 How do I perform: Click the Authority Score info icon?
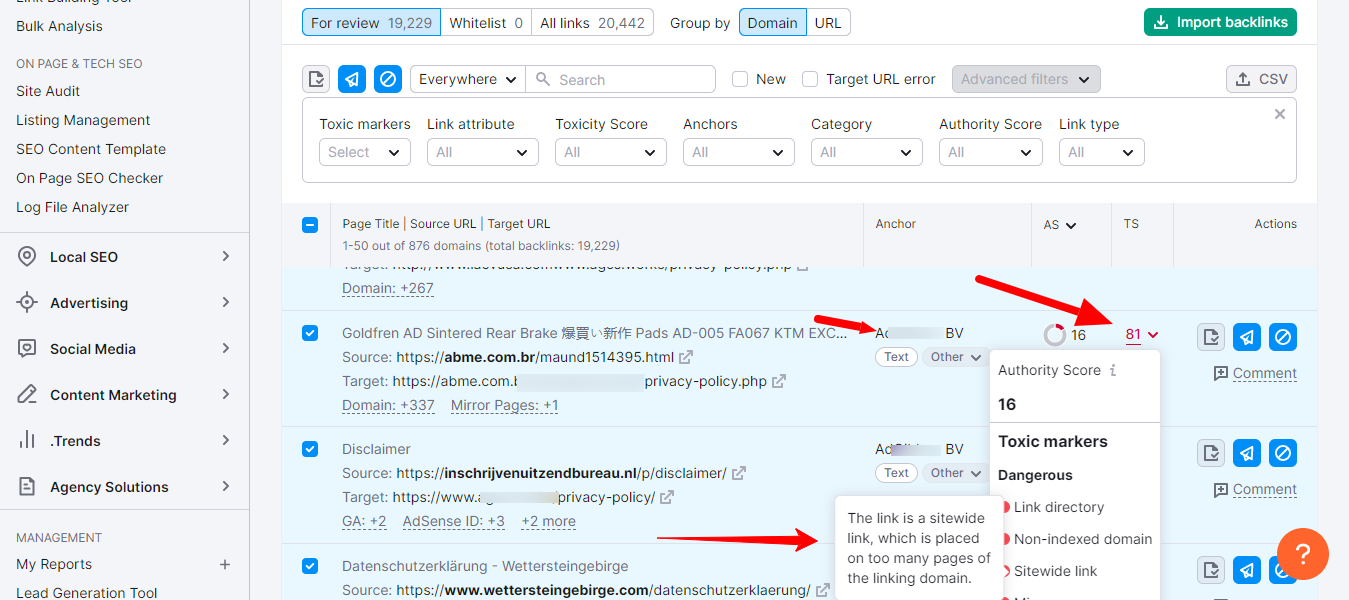pyautogui.click(x=1113, y=370)
